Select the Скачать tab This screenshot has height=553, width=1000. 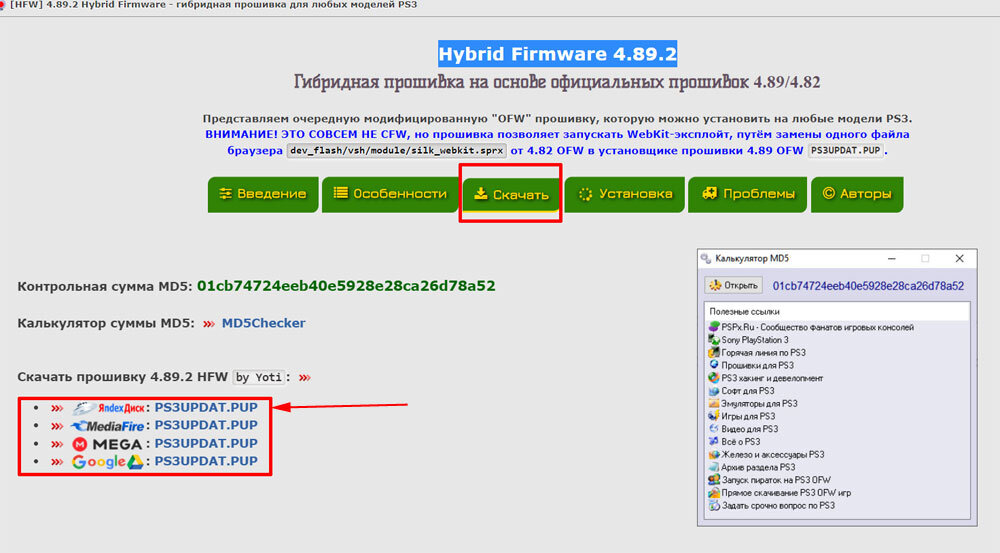point(511,194)
